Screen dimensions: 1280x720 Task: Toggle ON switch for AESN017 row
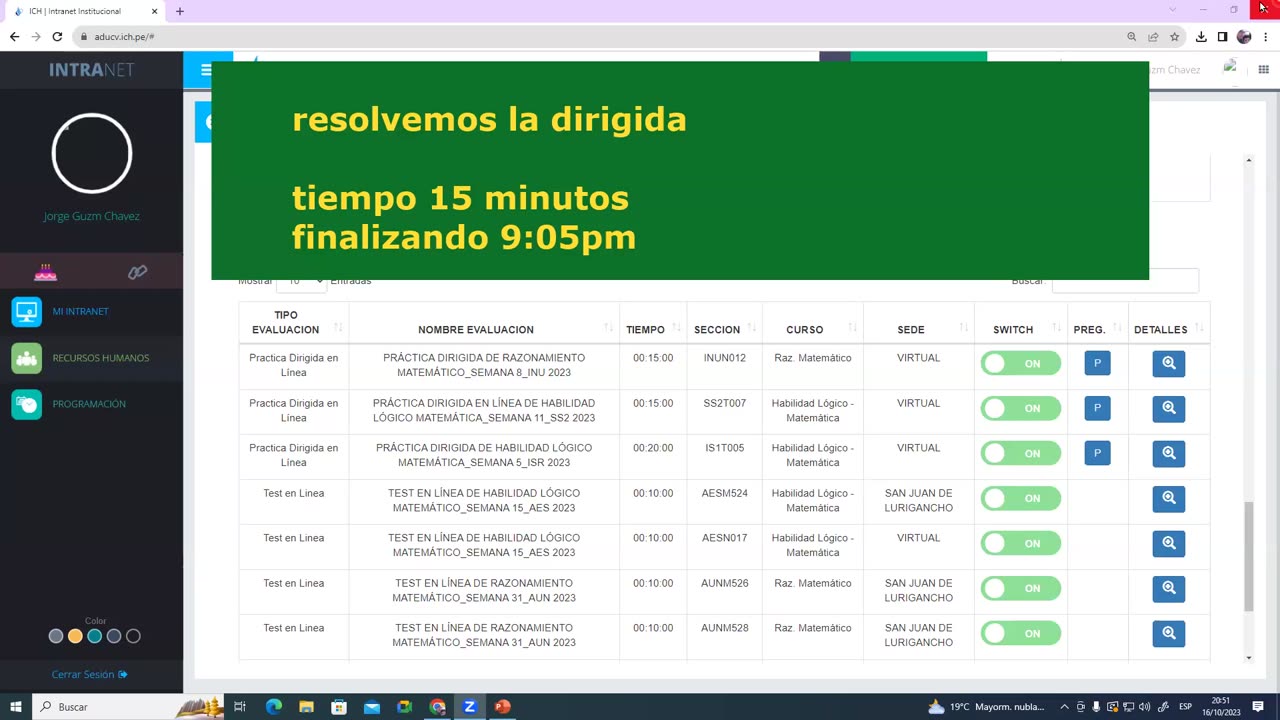coord(1020,543)
